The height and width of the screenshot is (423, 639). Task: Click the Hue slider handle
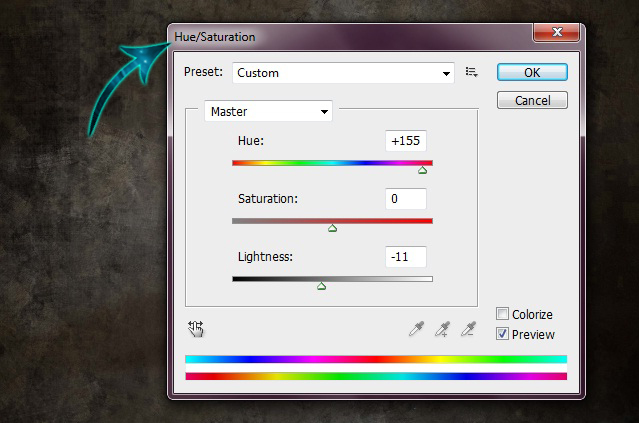(x=422, y=170)
